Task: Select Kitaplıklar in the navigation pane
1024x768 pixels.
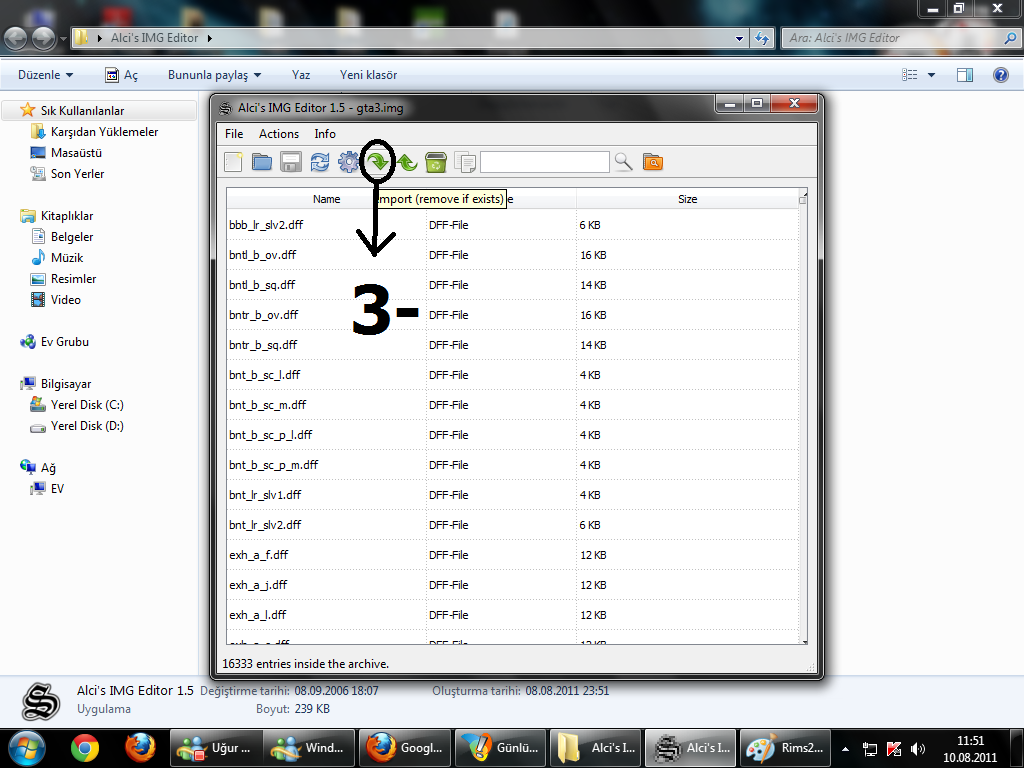Action: point(67,216)
